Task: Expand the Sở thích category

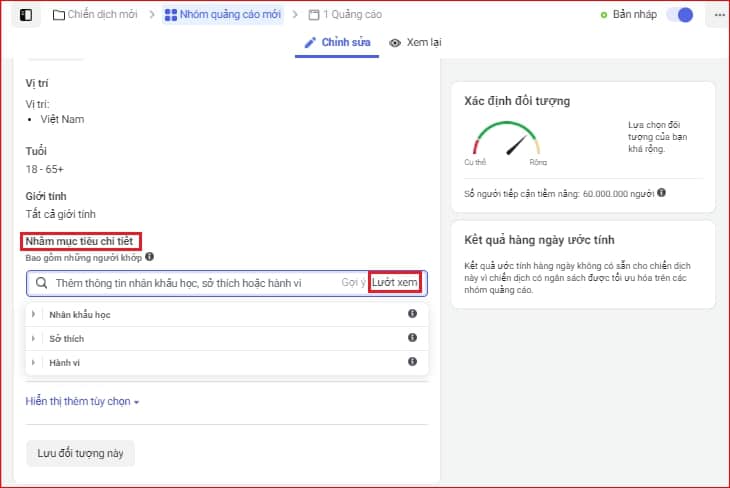Action: point(34,338)
